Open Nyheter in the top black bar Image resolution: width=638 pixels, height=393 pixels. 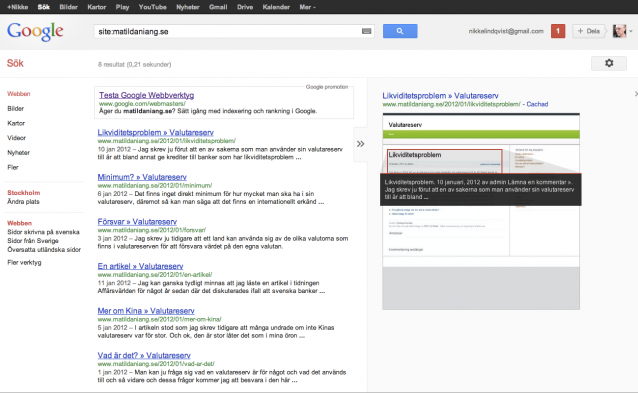click(x=188, y=7)
